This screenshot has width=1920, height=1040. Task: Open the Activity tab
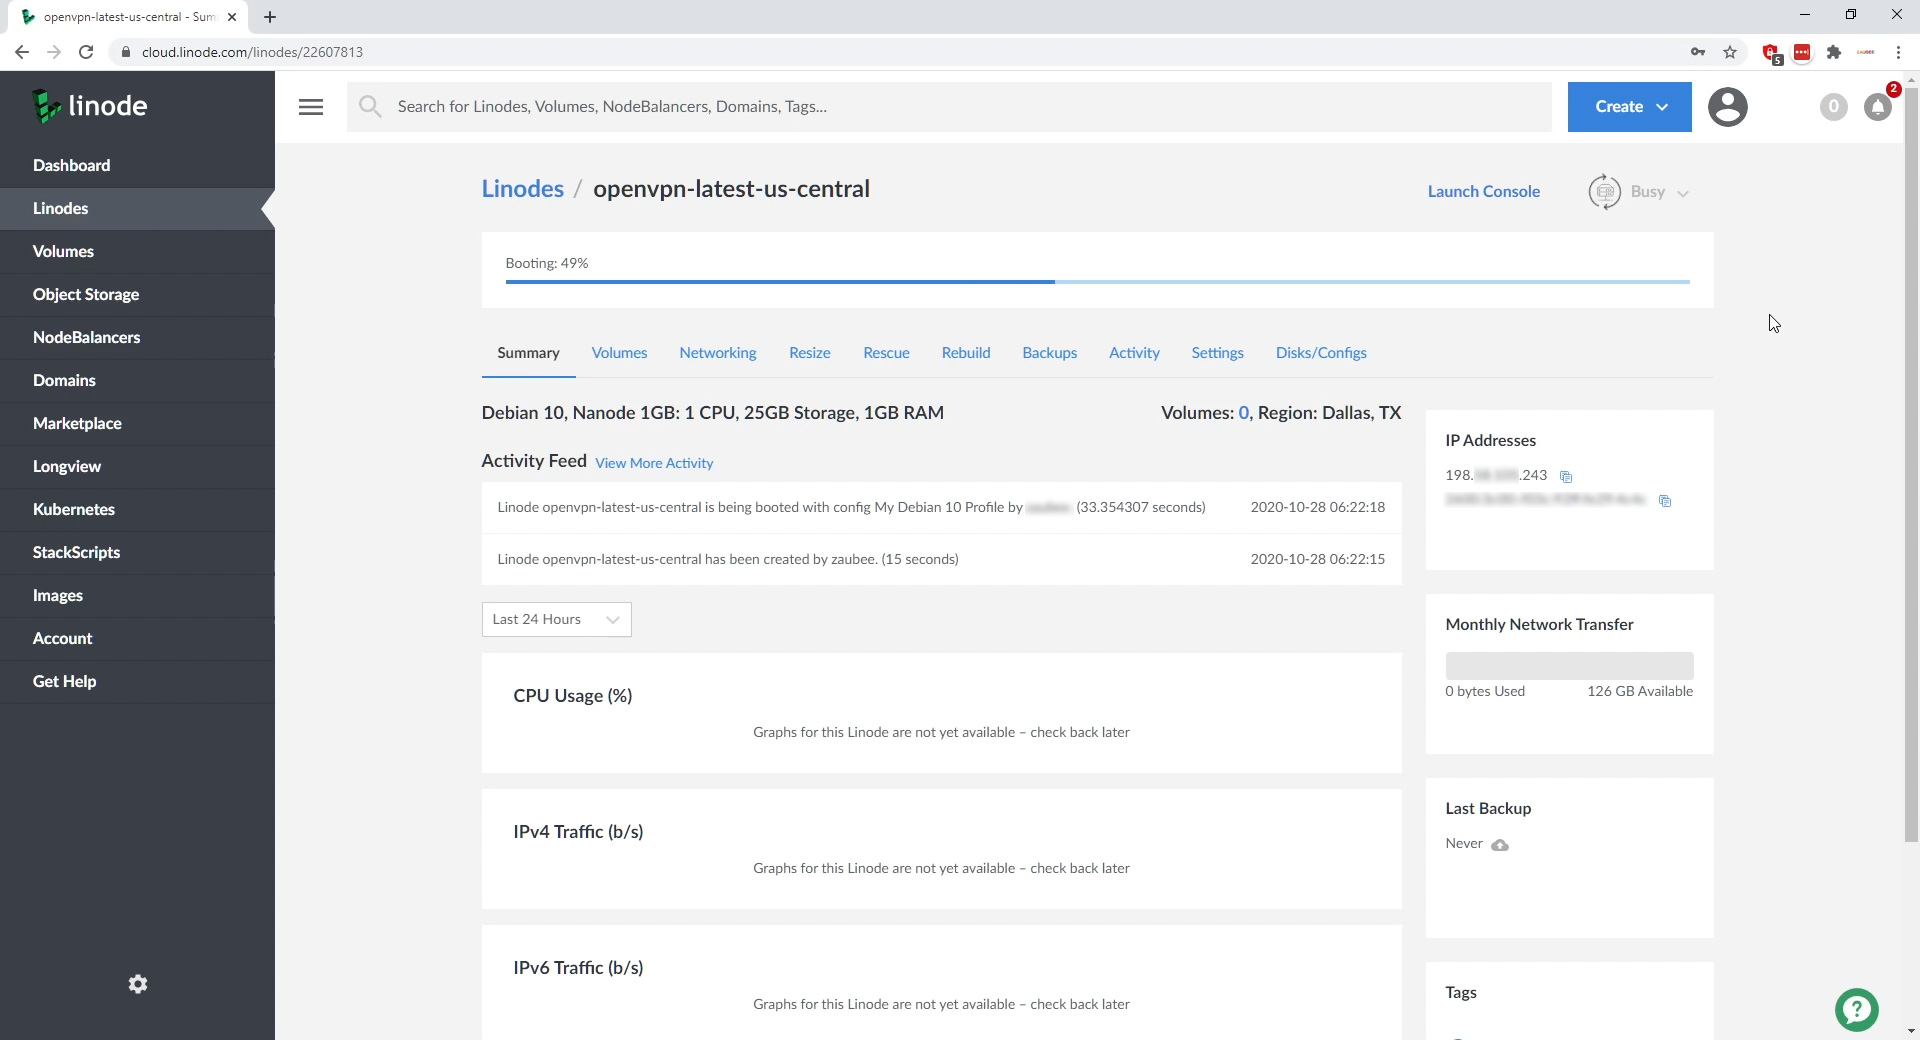pos(1134,353)
